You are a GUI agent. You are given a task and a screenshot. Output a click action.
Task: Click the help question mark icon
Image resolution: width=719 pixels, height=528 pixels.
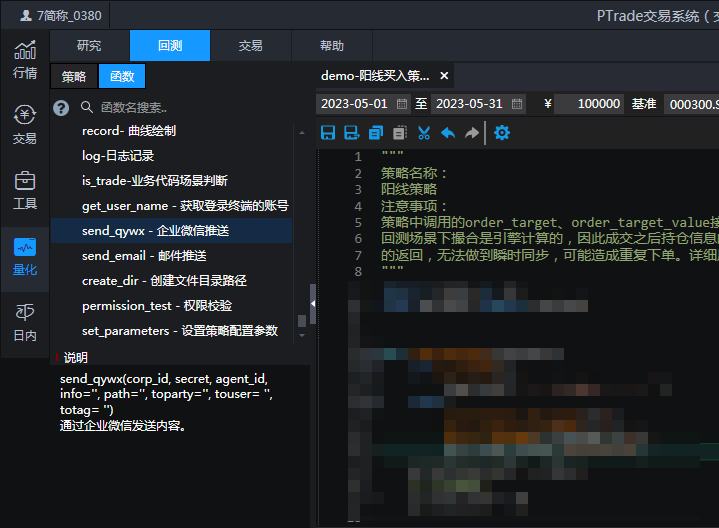pos(61,107)
